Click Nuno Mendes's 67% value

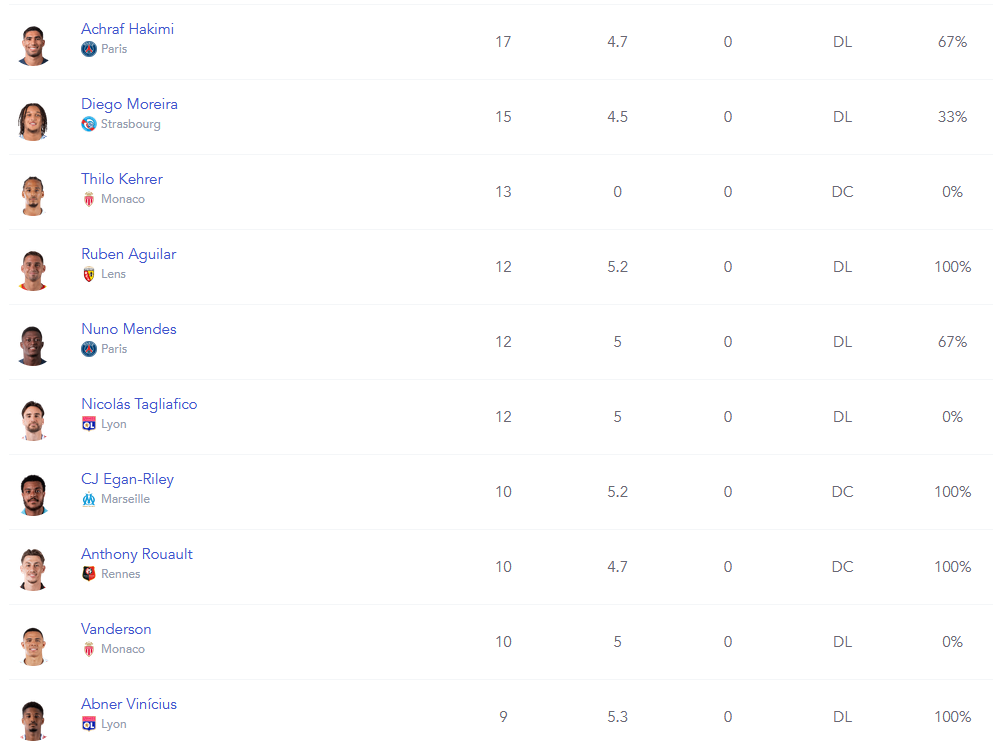[x=952, y=342]
